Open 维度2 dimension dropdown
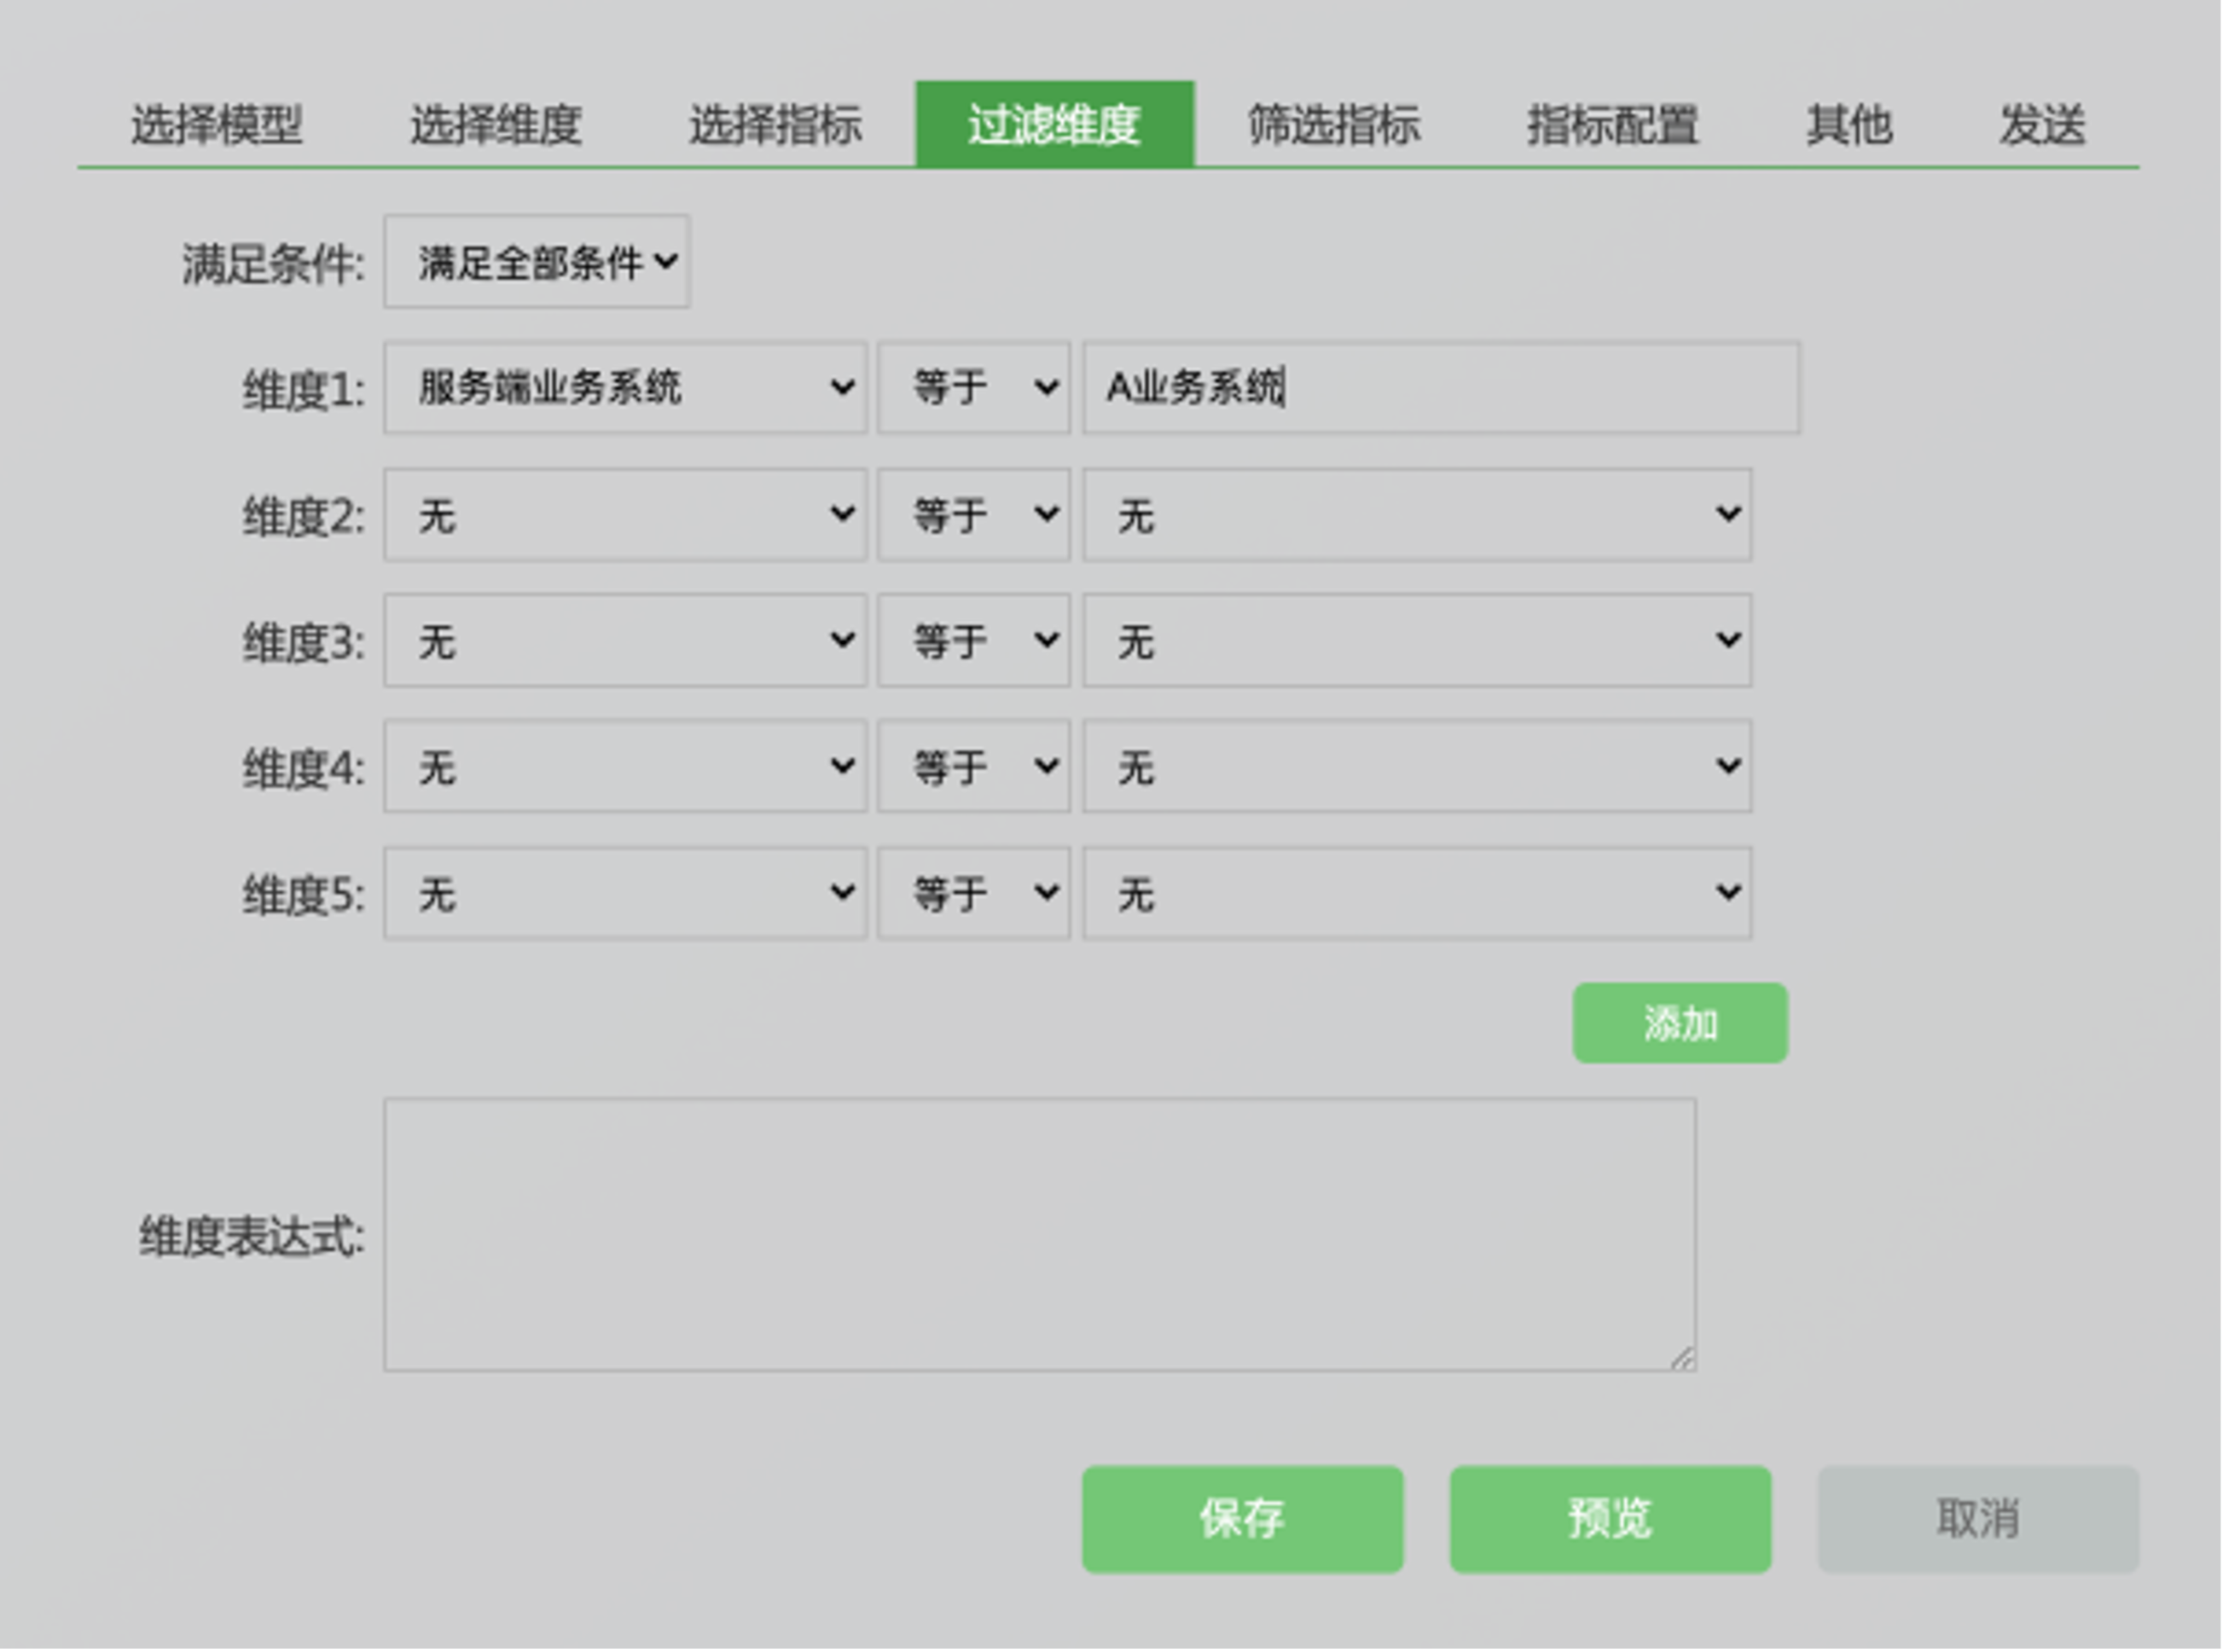The image size is (2223, 1652). 625,515
